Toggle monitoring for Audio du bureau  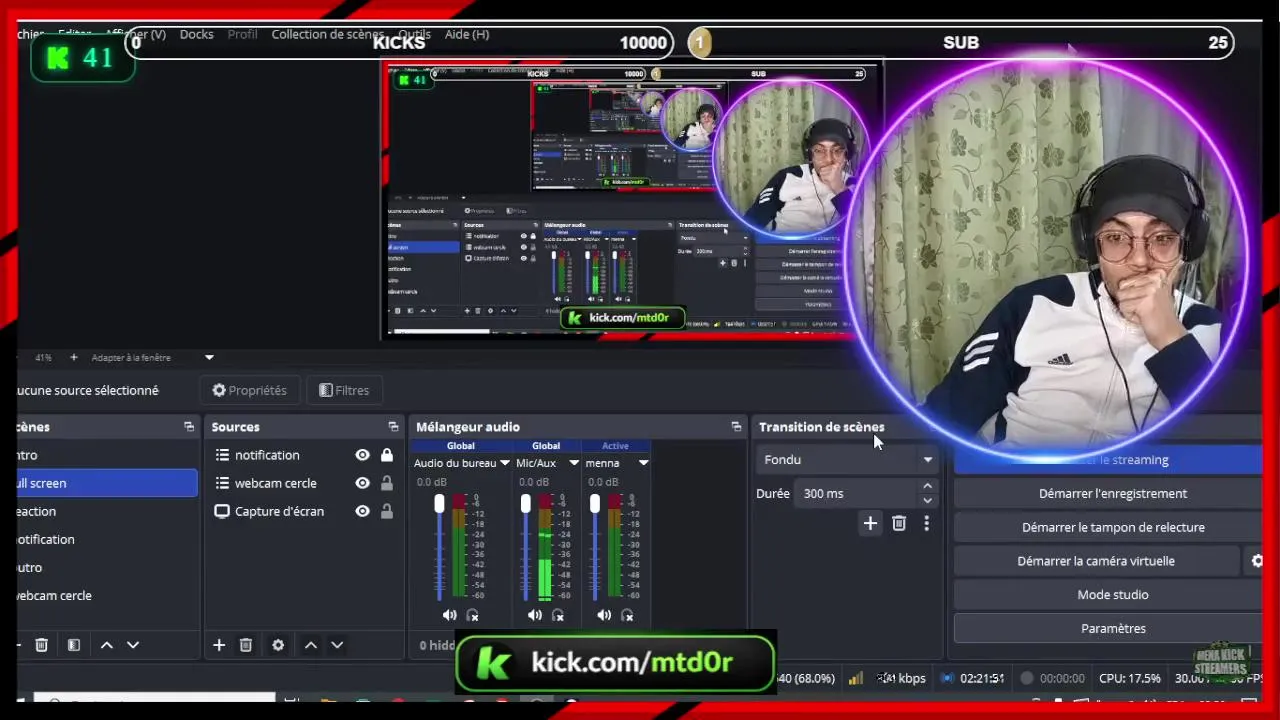[473, 615]
